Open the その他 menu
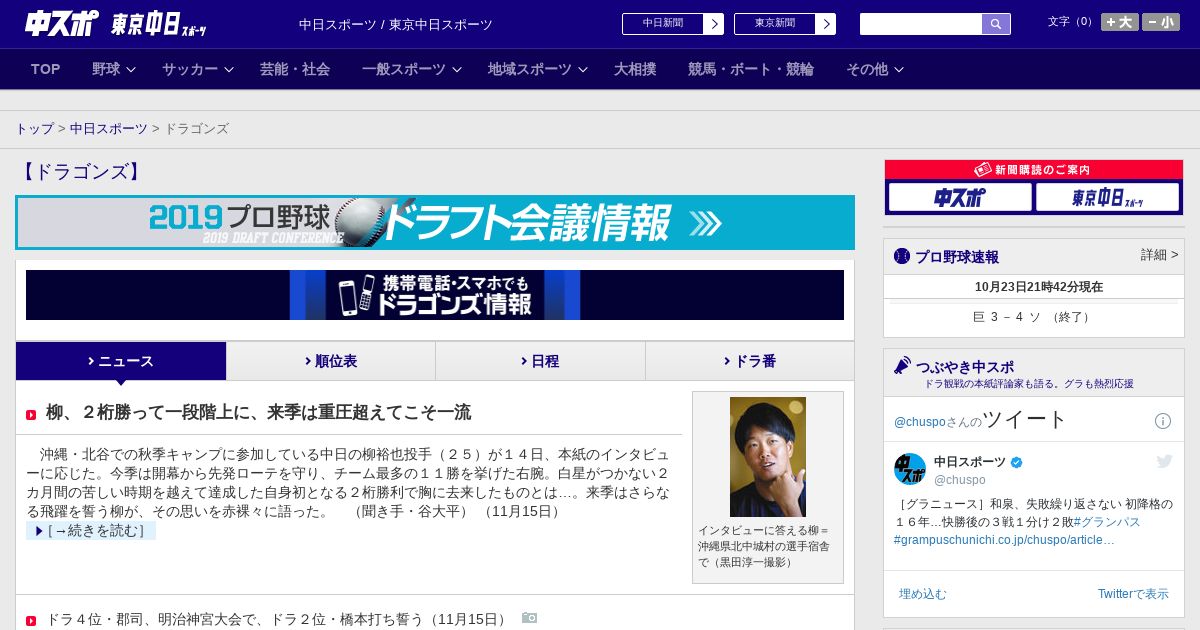 867,69
